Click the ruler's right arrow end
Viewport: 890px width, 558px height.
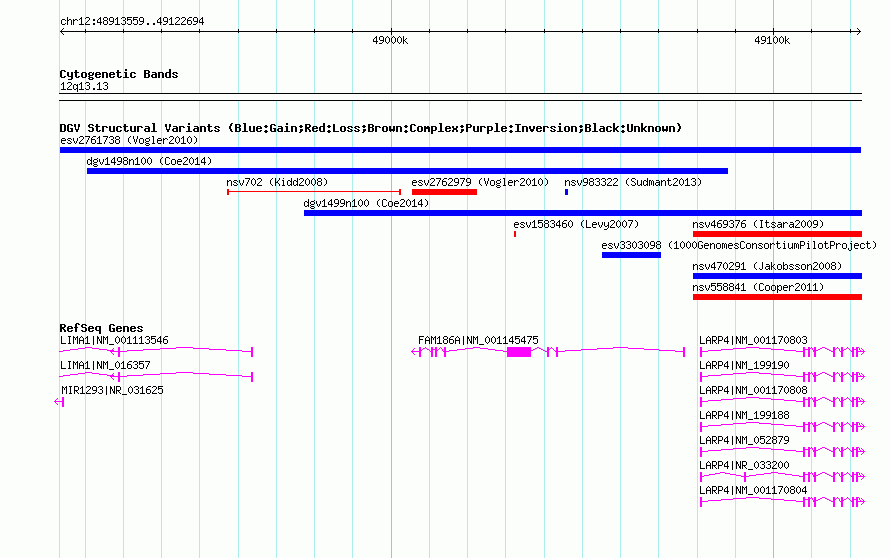pos(859,32)
